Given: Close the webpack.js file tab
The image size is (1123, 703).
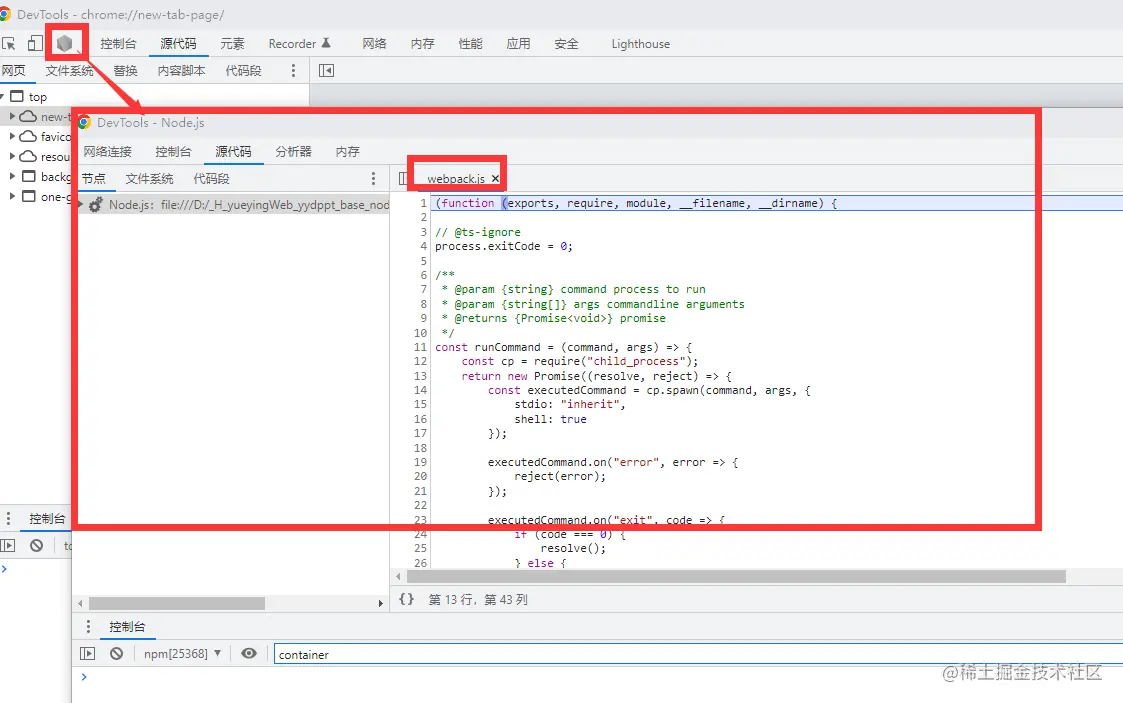Looking at the screenshot, I should 495,178.
